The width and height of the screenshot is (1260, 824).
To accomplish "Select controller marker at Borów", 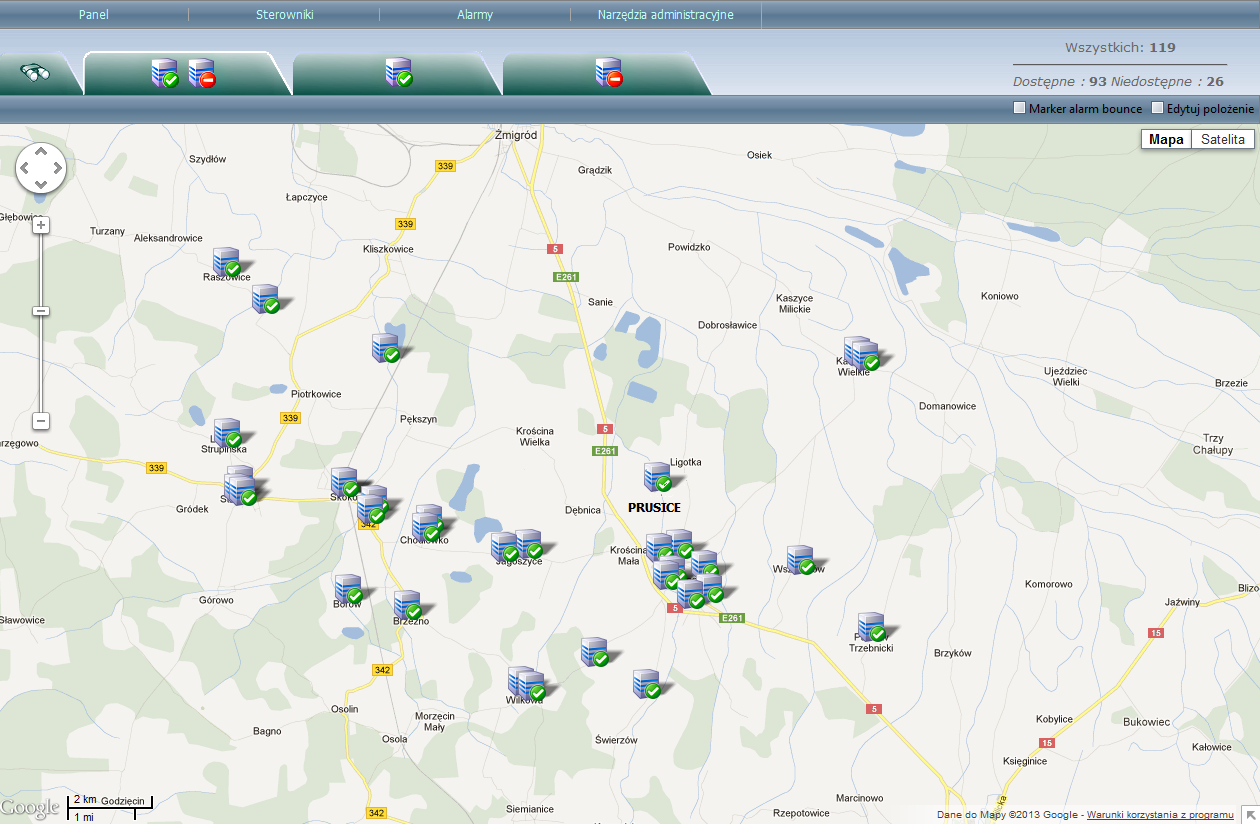I will point(349,590).
